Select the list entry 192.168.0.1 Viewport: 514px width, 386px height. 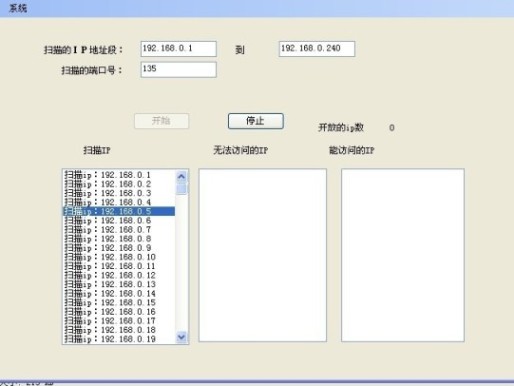(x=119, y=175)
